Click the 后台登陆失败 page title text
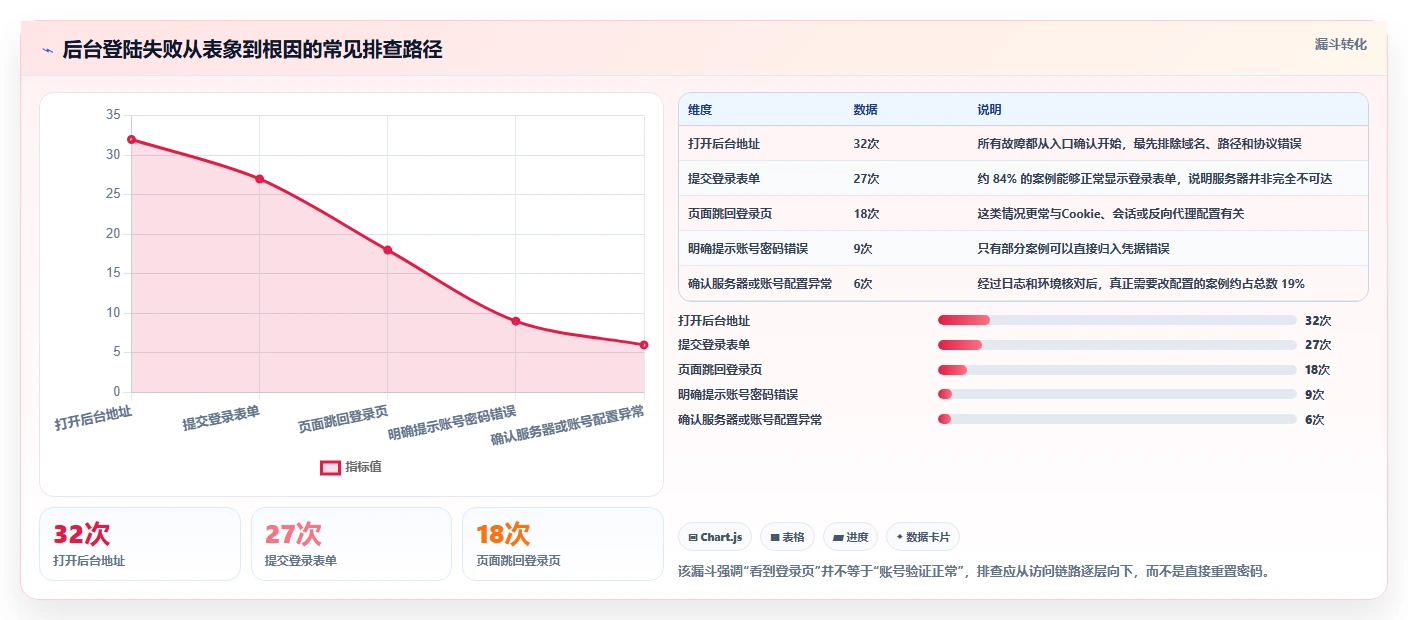Screen dimensions: 1408x620 click(252, 50)
